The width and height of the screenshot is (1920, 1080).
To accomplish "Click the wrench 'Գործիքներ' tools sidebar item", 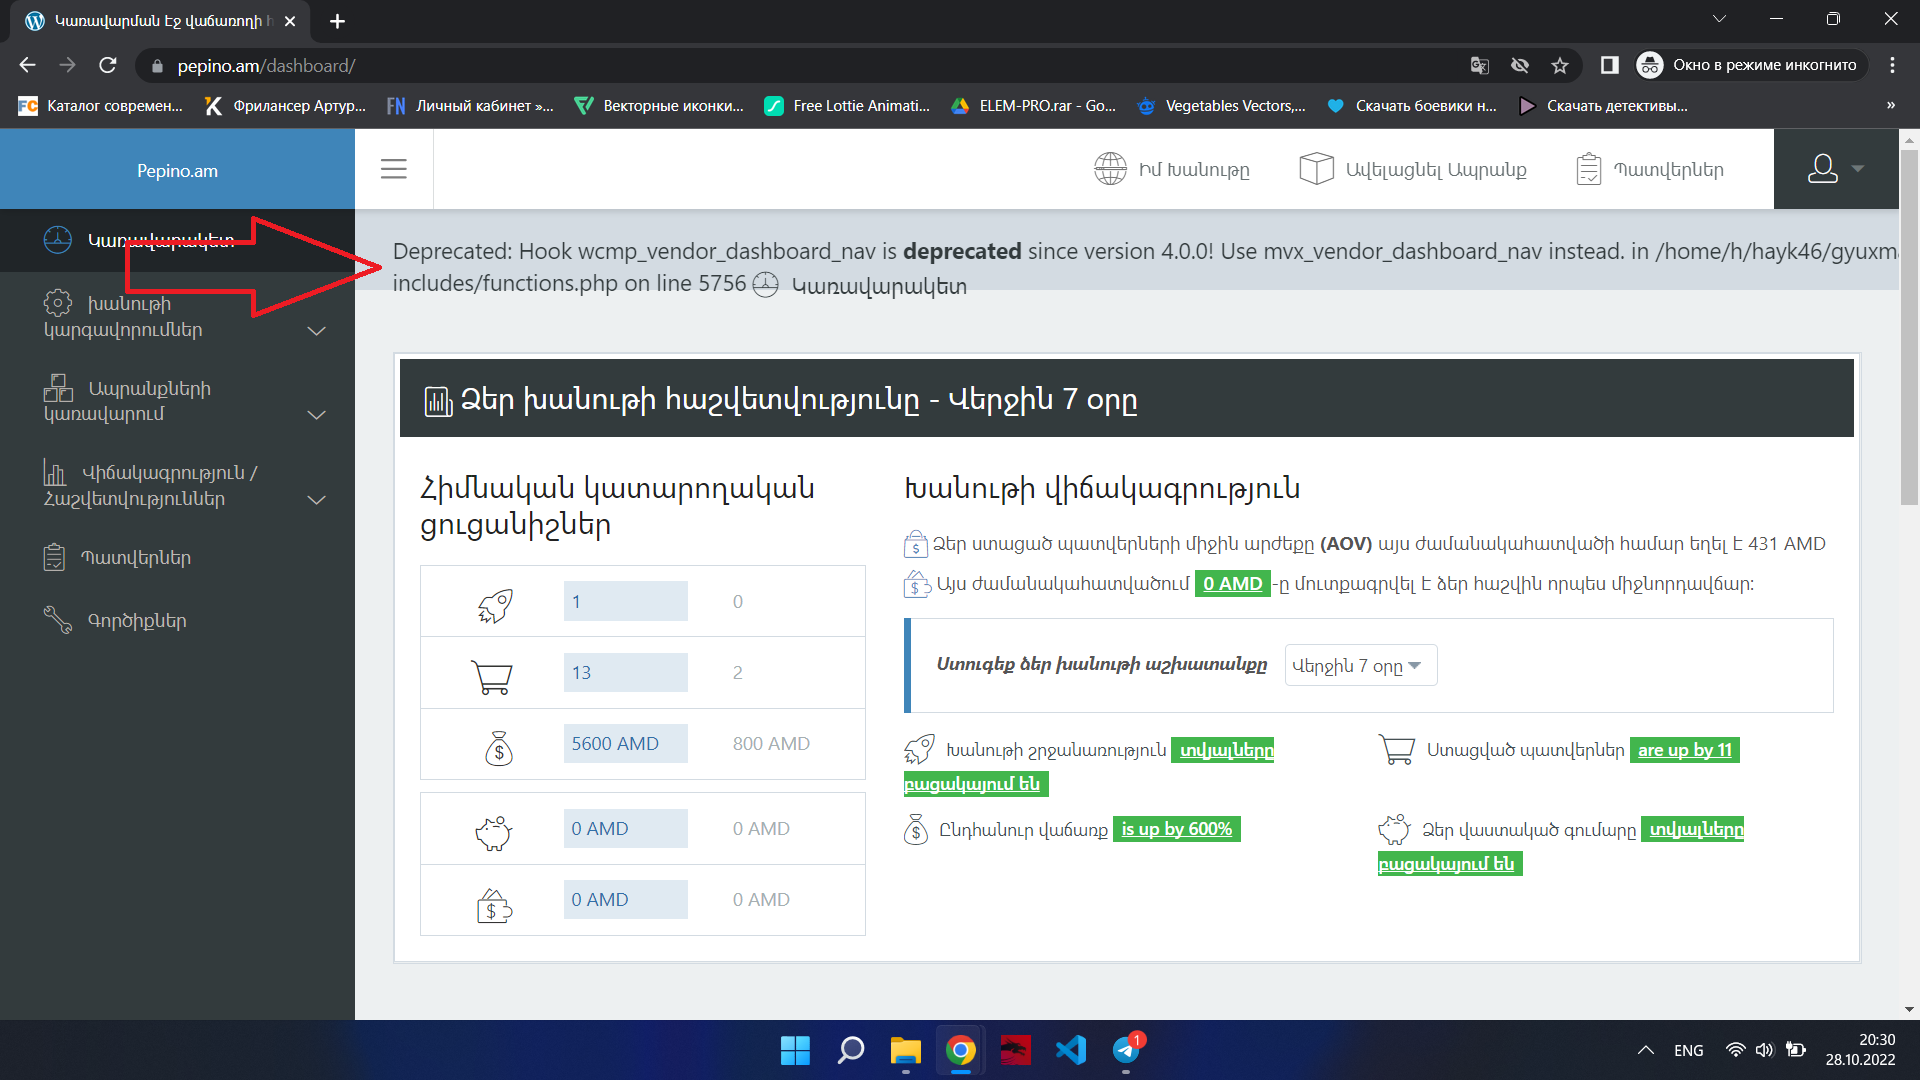I will point(136,620).
